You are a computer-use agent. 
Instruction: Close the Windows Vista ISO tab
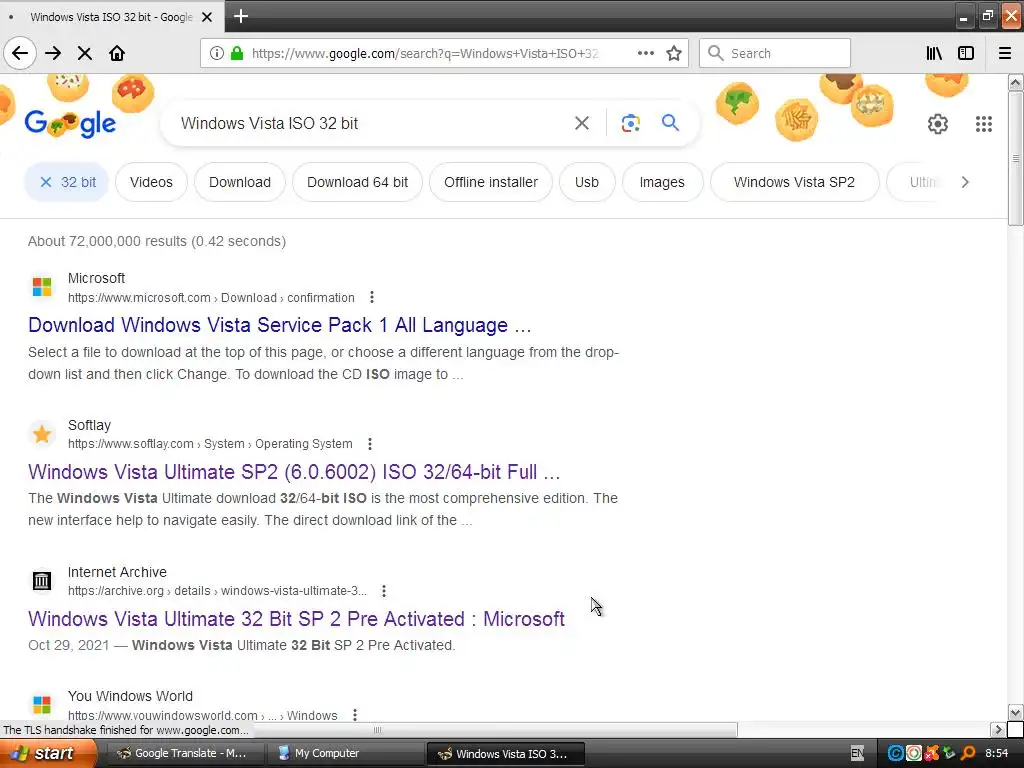[206, 17]
